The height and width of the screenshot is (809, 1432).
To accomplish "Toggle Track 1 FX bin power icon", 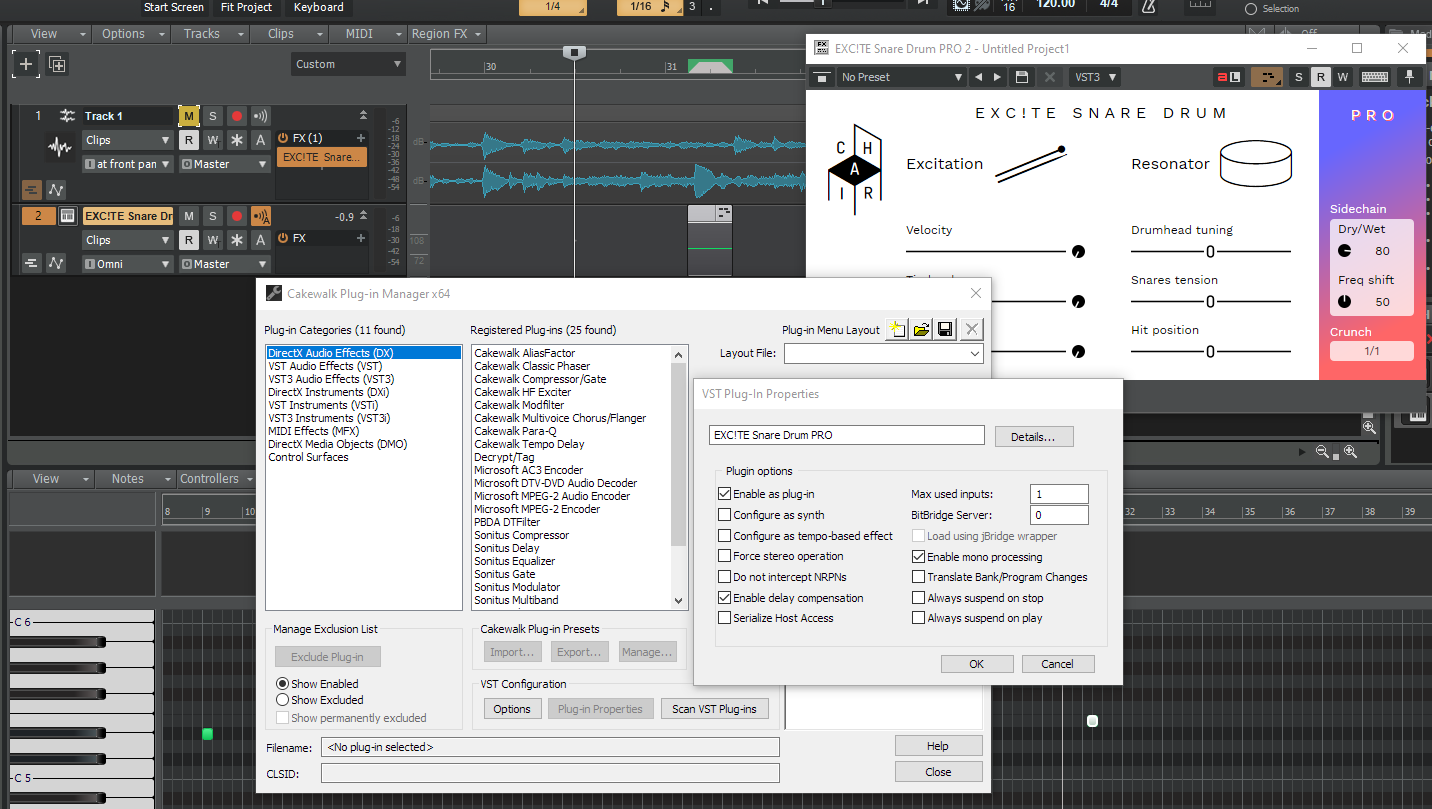I will (x=283, y=138).
